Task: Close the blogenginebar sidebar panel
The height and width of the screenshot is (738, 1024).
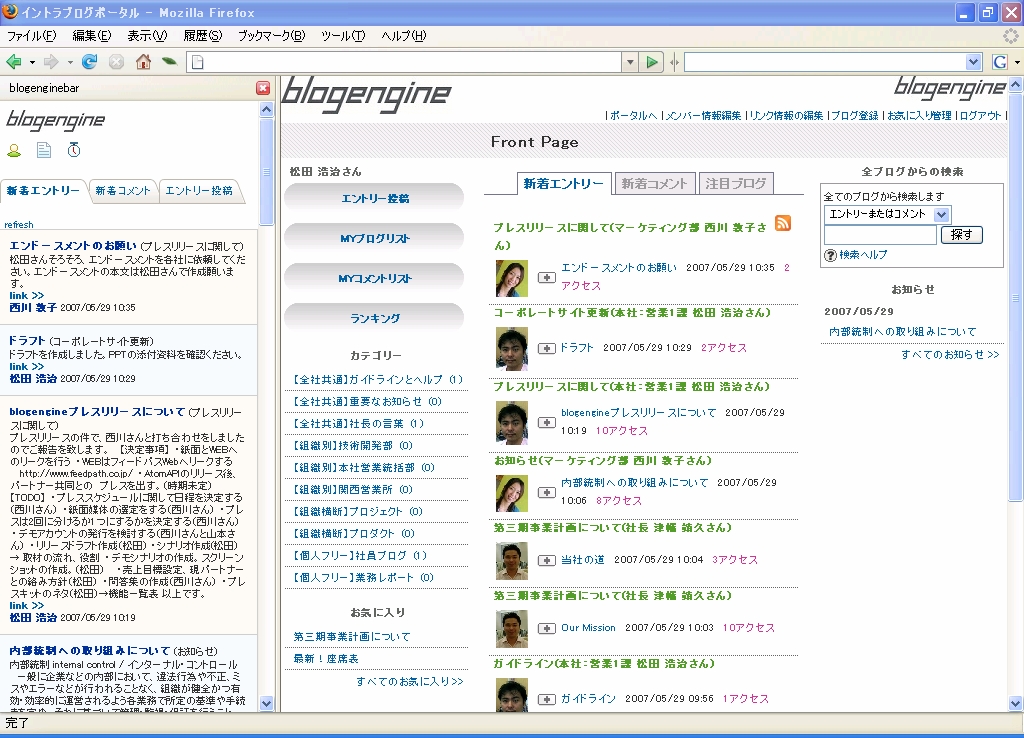Action: (263, 88)
